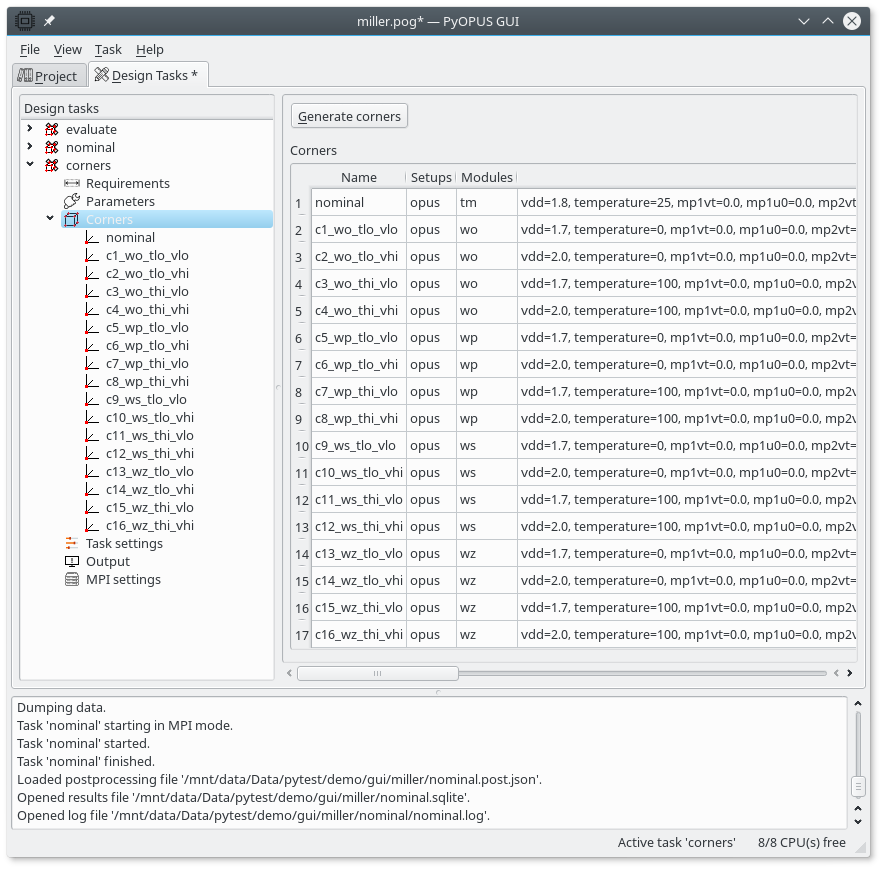The height and width of the screenshot is (870, 883).
Task: Select c12_ws_thi_vhi in the tree
Action: click(x=149, y=453)
